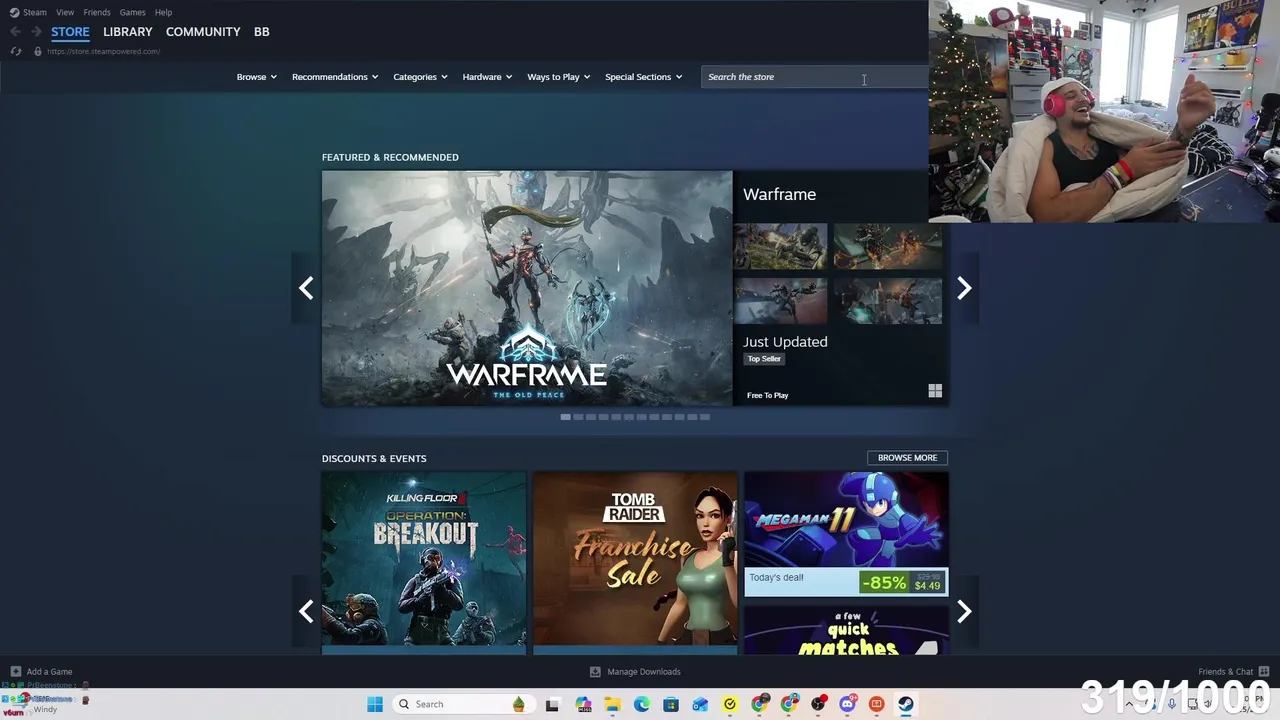
Task: Click the BROWSE MORE button
Action: [x=908, y=458]
